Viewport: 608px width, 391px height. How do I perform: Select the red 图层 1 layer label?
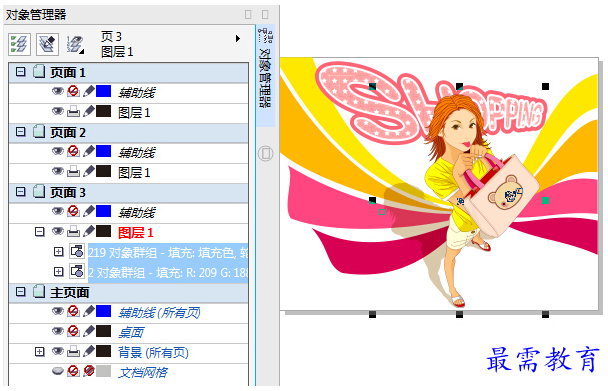pos(136,233)
